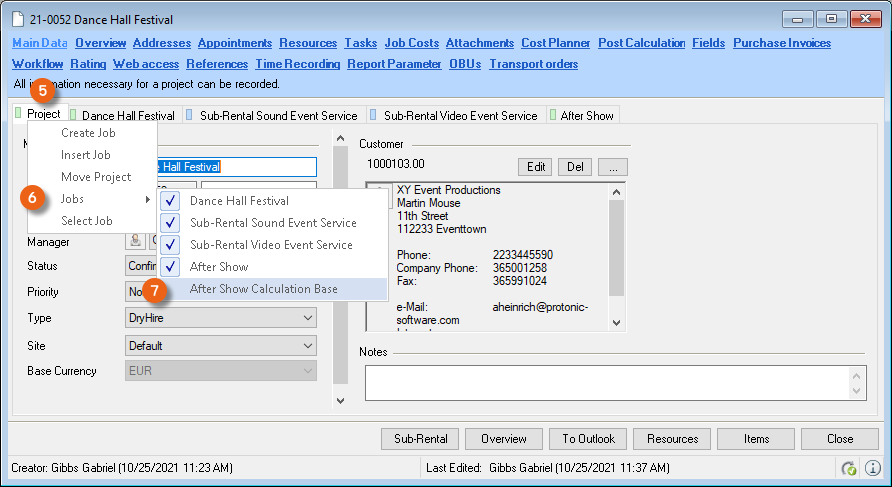The image size is (892, 487).
Task: Switch to Sub-Rental Video Event Service tab
Action: [459, 116]
